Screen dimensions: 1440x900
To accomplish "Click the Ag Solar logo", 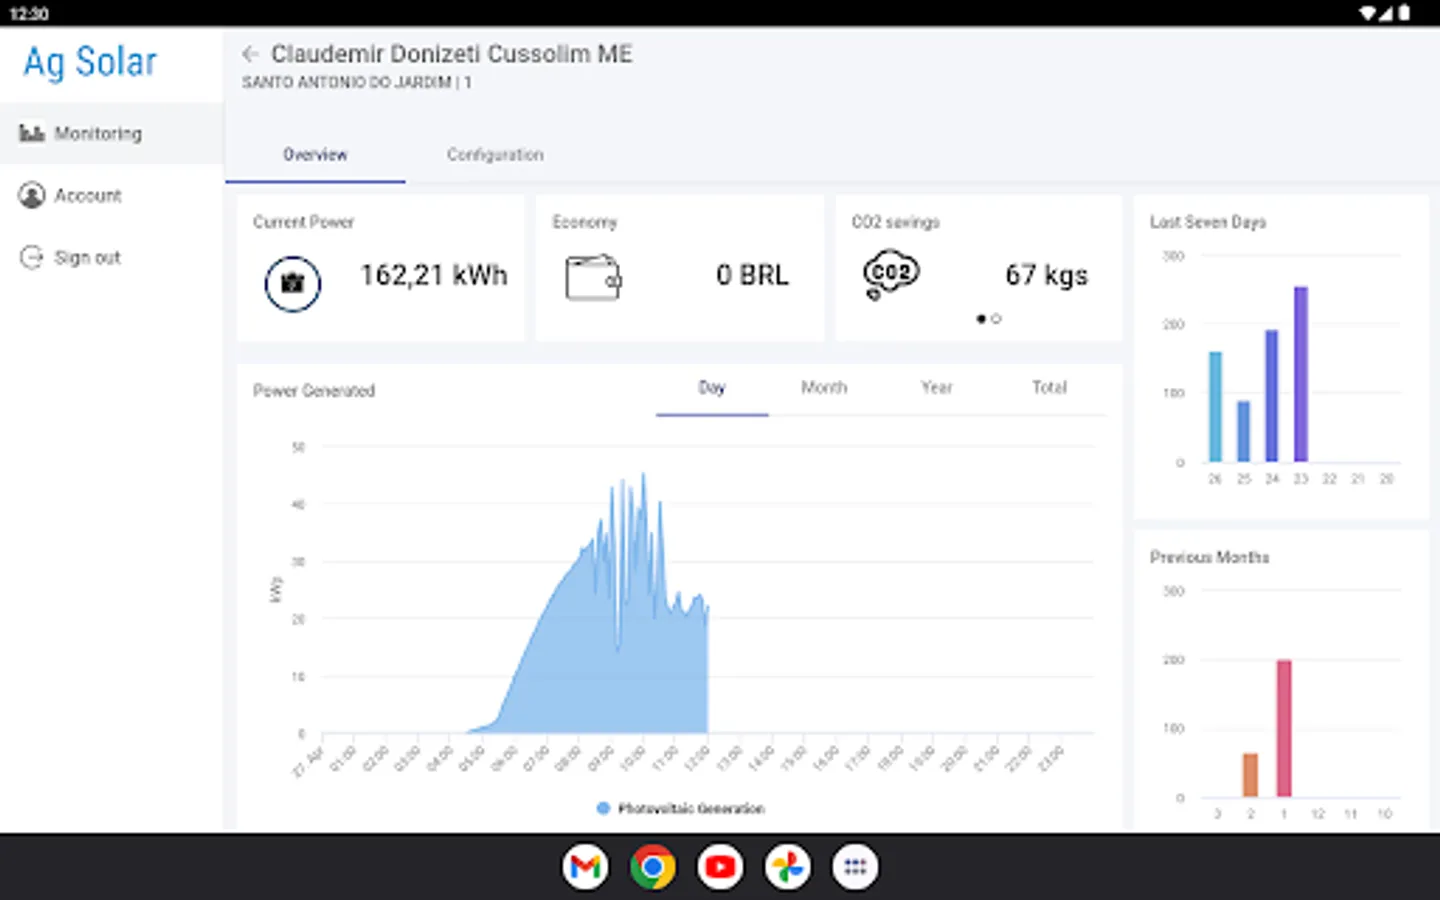I will click(90, 62).
